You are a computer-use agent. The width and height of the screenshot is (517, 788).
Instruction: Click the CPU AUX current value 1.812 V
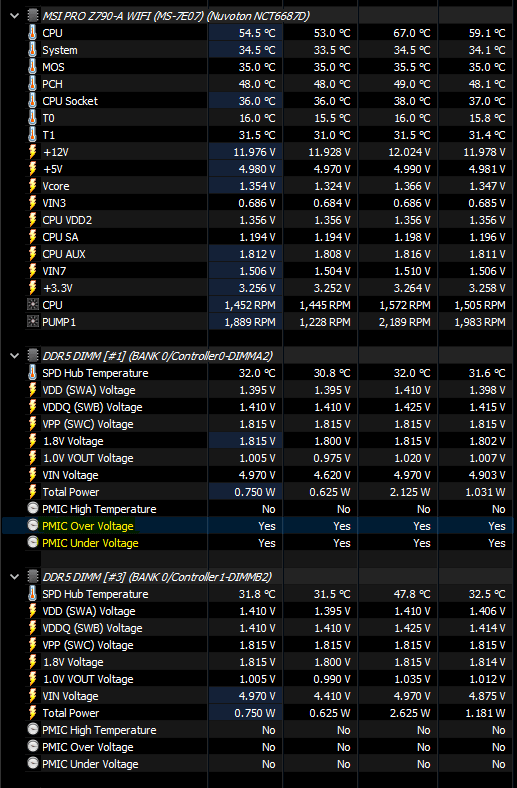coord(257,254)
